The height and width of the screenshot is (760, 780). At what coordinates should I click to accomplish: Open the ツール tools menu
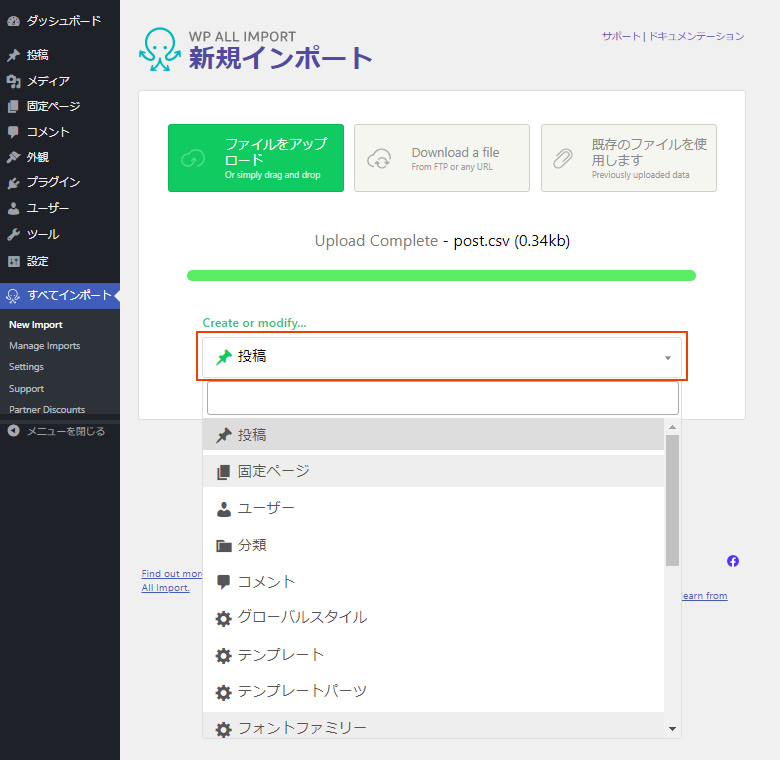point(43,234)
